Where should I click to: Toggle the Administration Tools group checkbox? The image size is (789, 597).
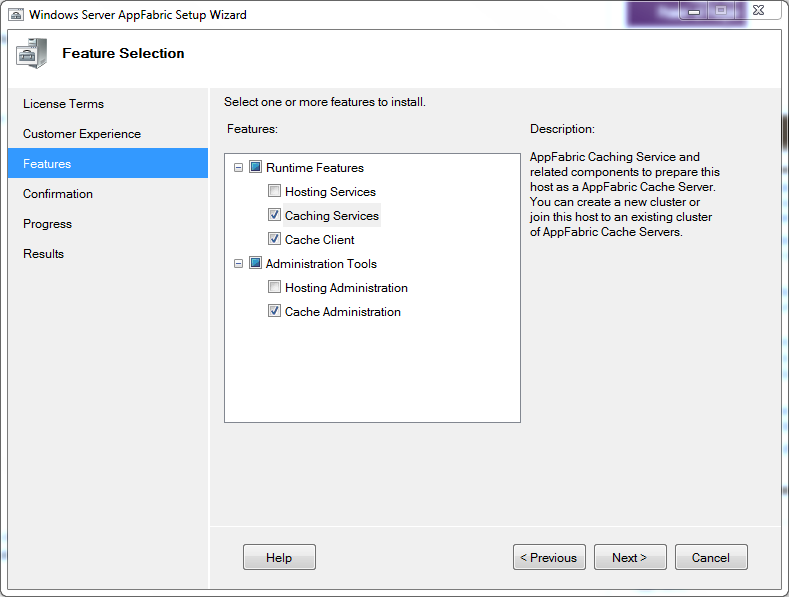click(256, 263)
